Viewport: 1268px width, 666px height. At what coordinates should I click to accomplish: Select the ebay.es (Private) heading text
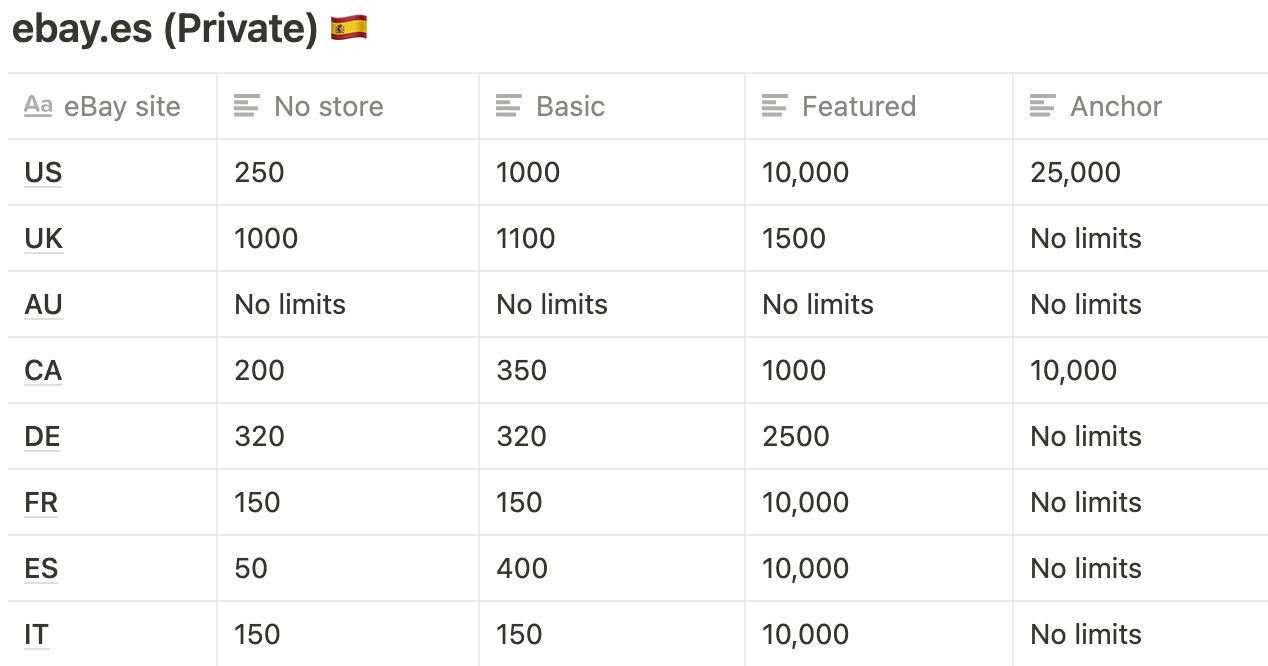[164, 29]
